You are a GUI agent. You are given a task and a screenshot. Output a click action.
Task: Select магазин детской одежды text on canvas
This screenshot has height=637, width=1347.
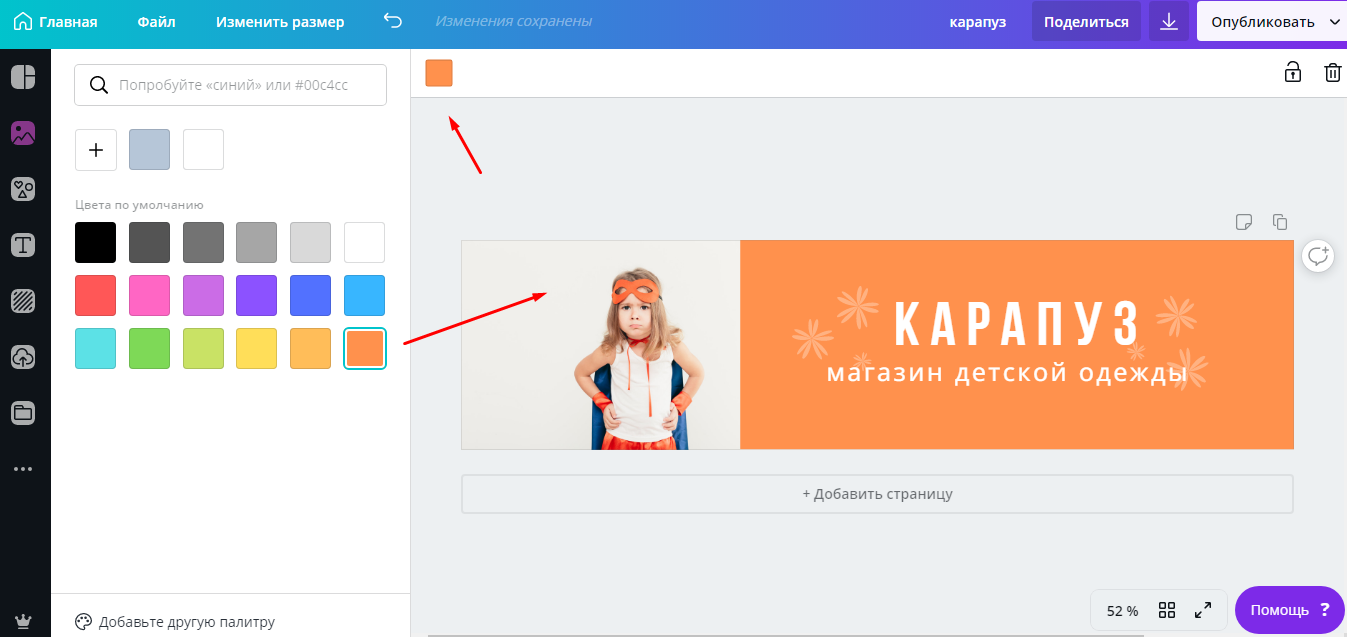[1006, 373]
